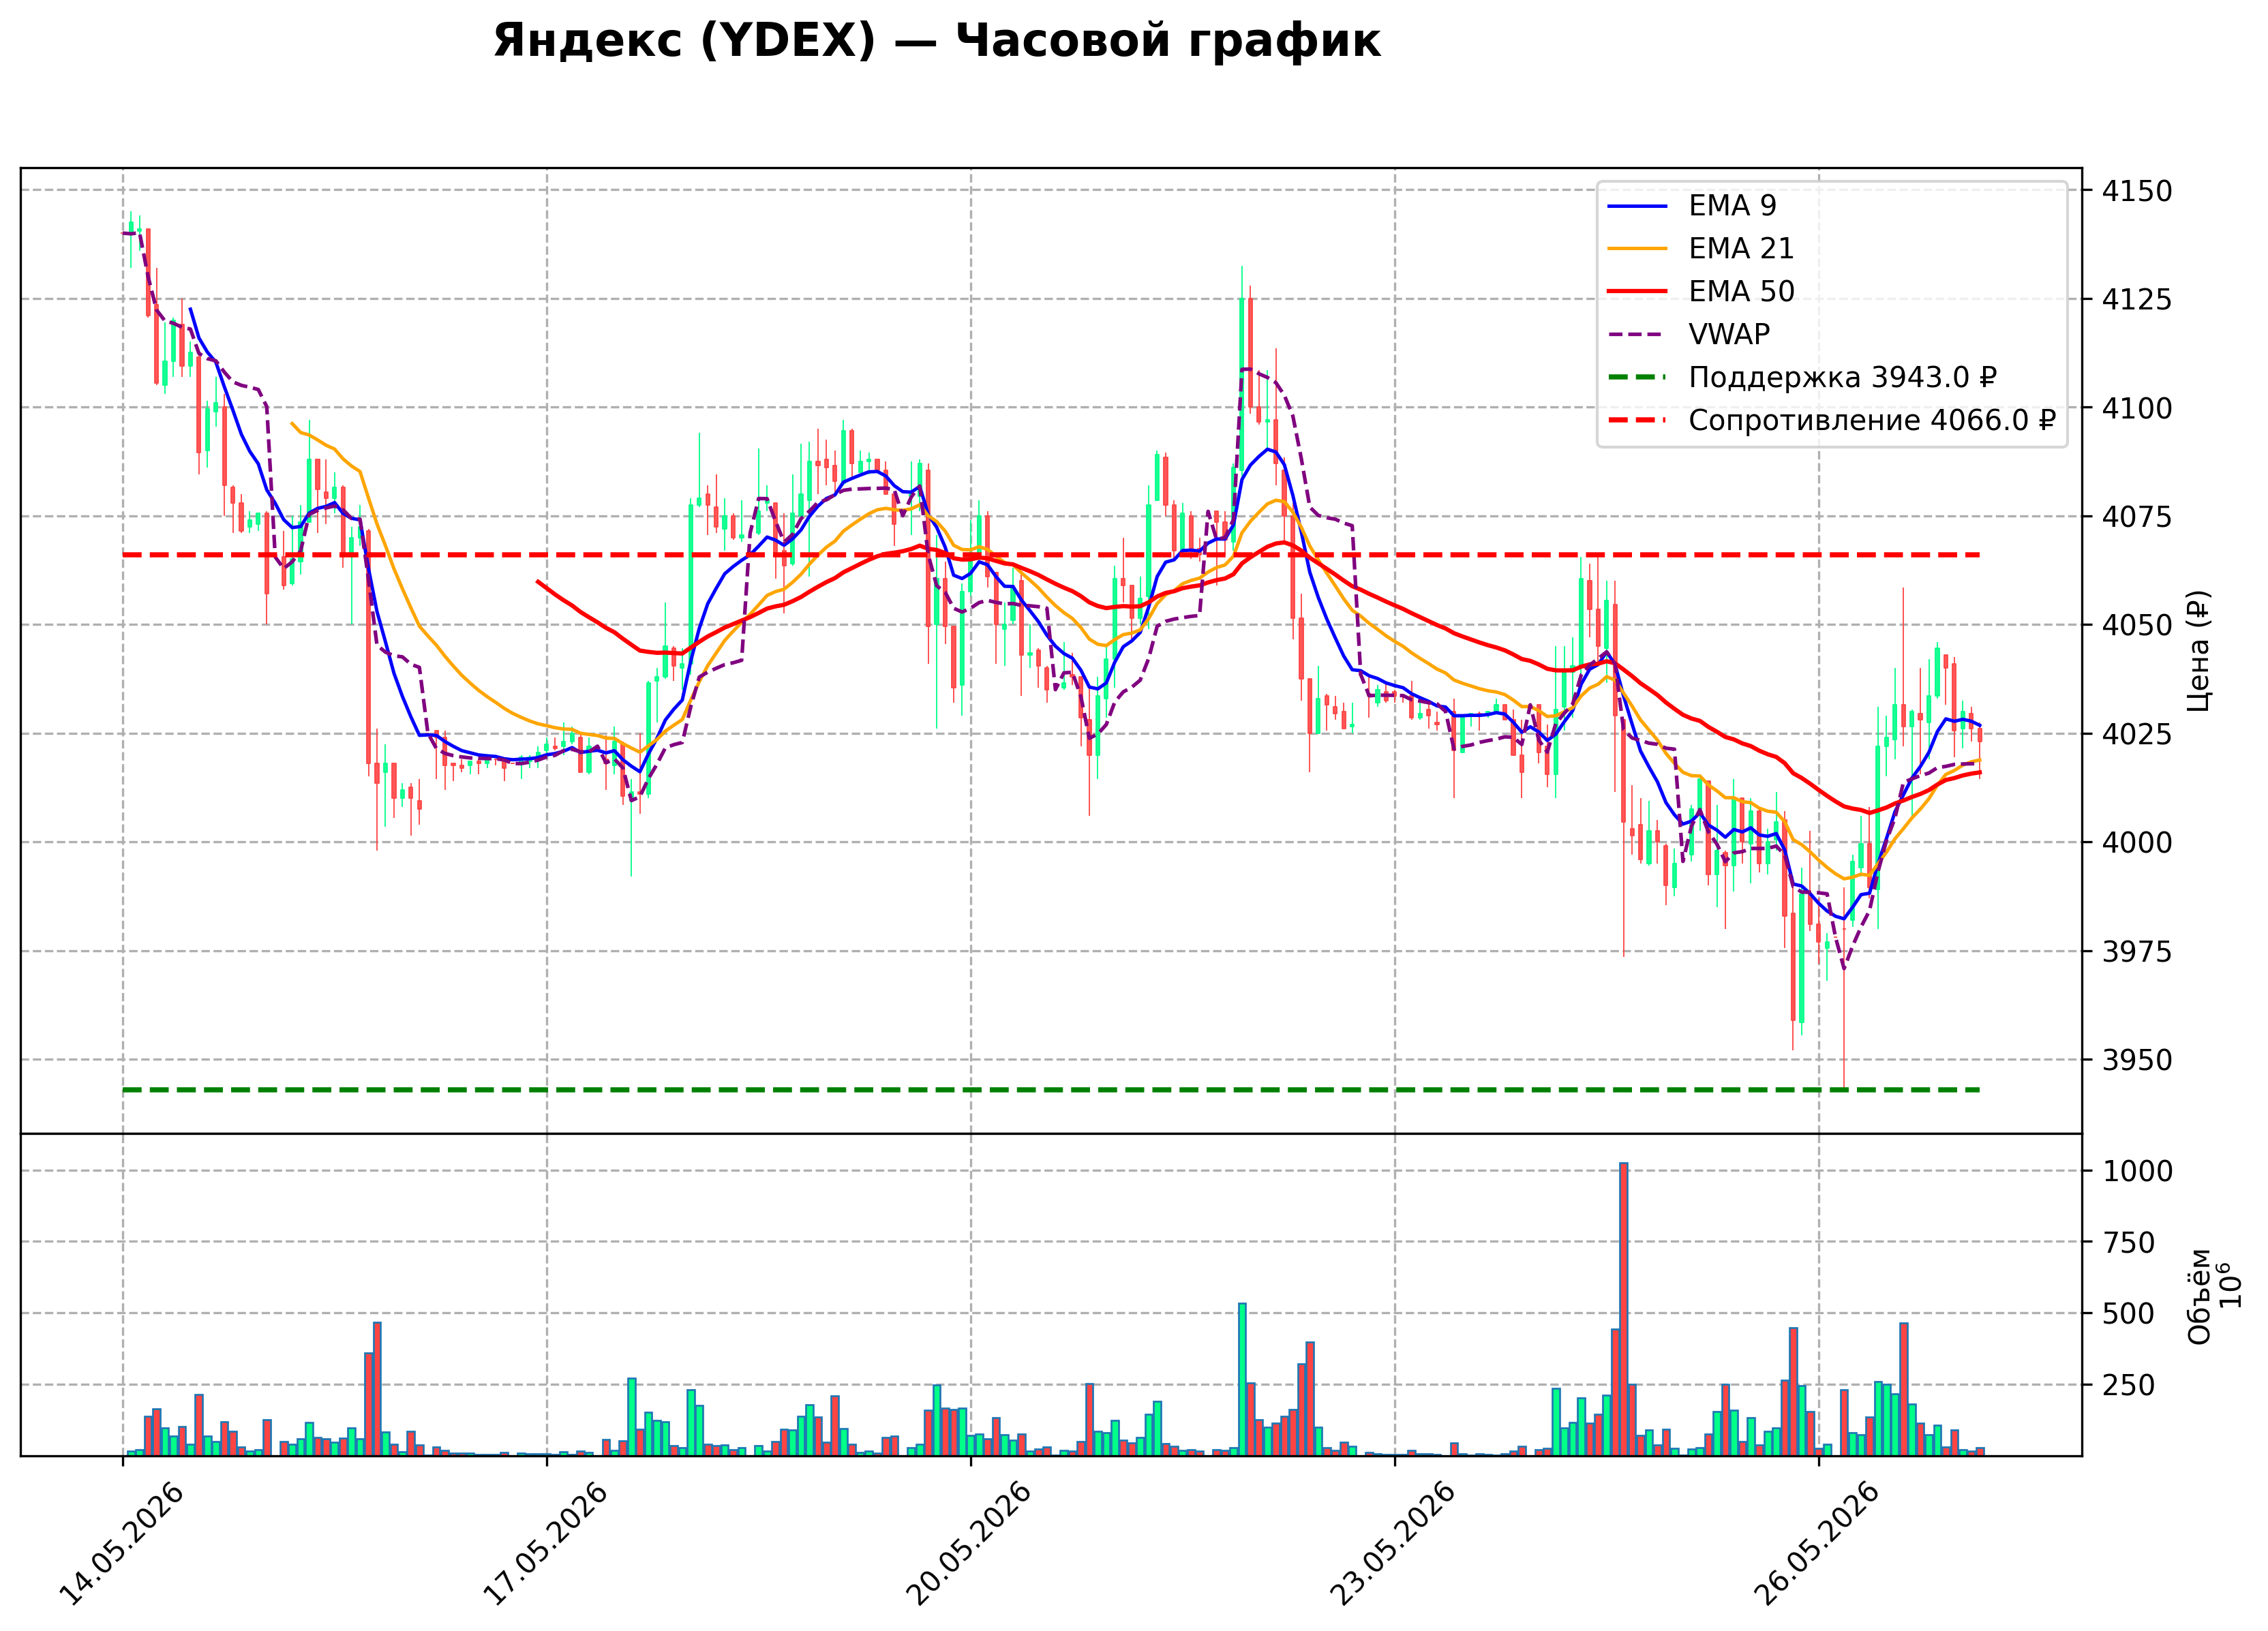Click the 4025 price axis label
The width and height of the screenshot is (2268, 1631).
coord(2137,734)
